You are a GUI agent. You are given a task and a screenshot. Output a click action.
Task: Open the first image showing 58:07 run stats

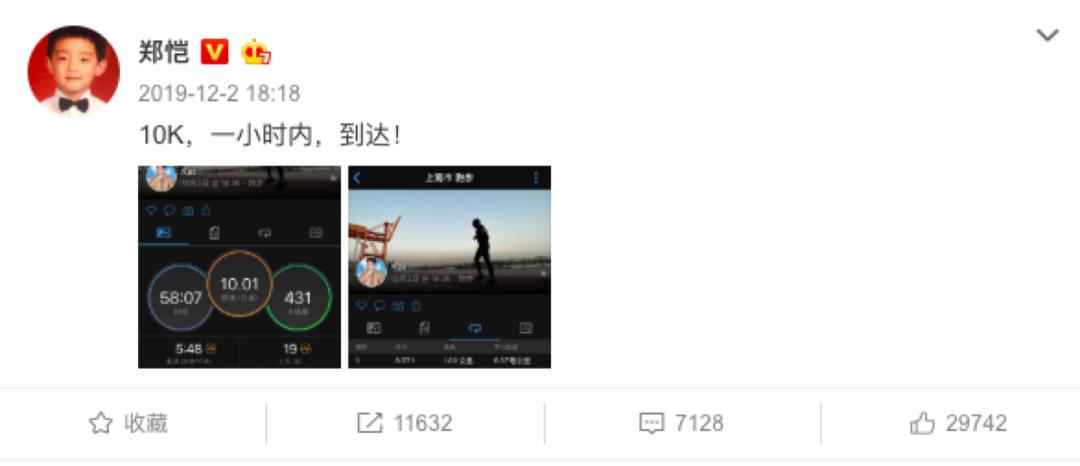(x=240, y=267)
